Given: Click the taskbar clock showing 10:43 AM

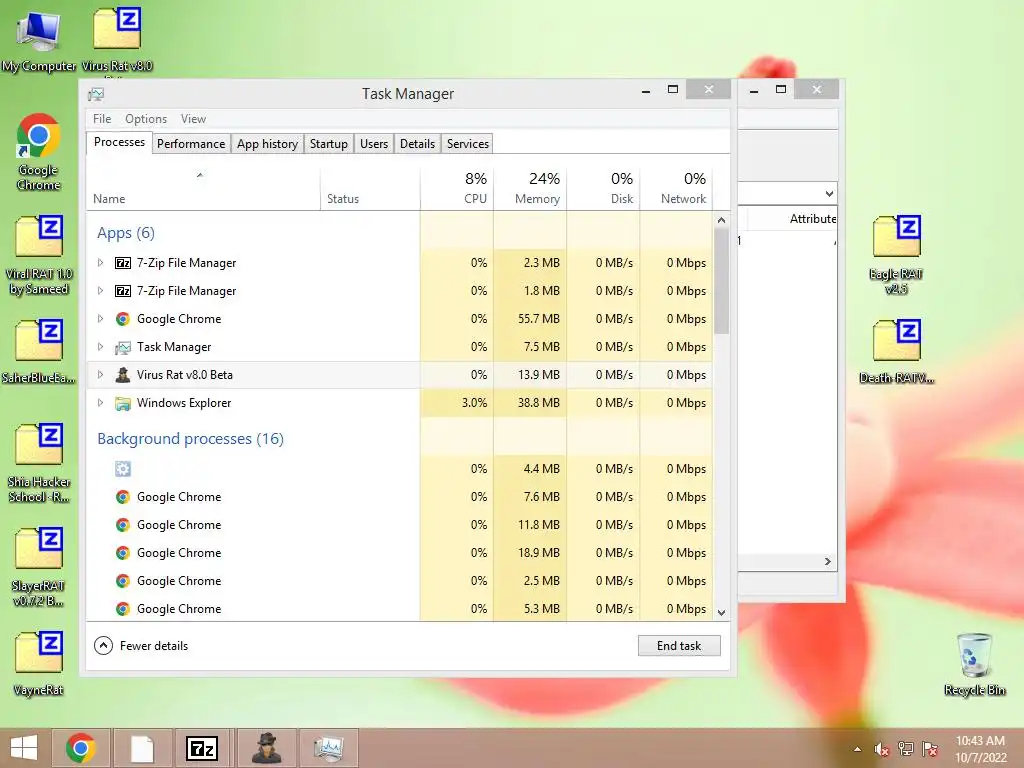Looking at the screenshot, I should [x=981, y=749].
